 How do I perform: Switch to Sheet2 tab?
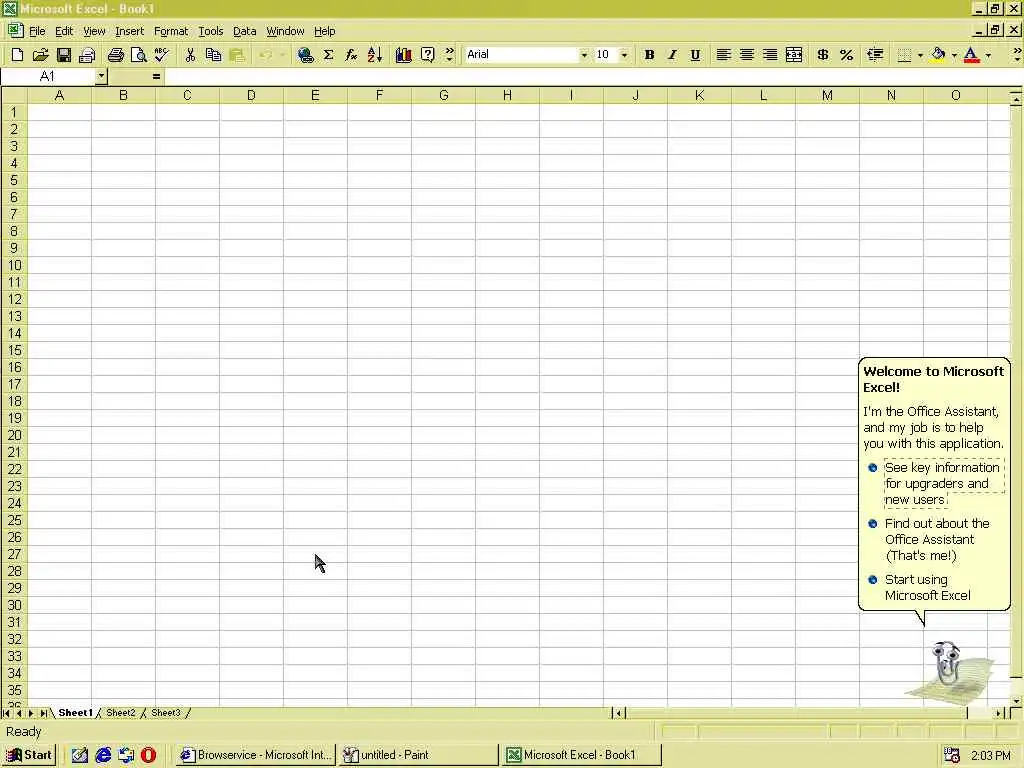(x=121, y=712)
